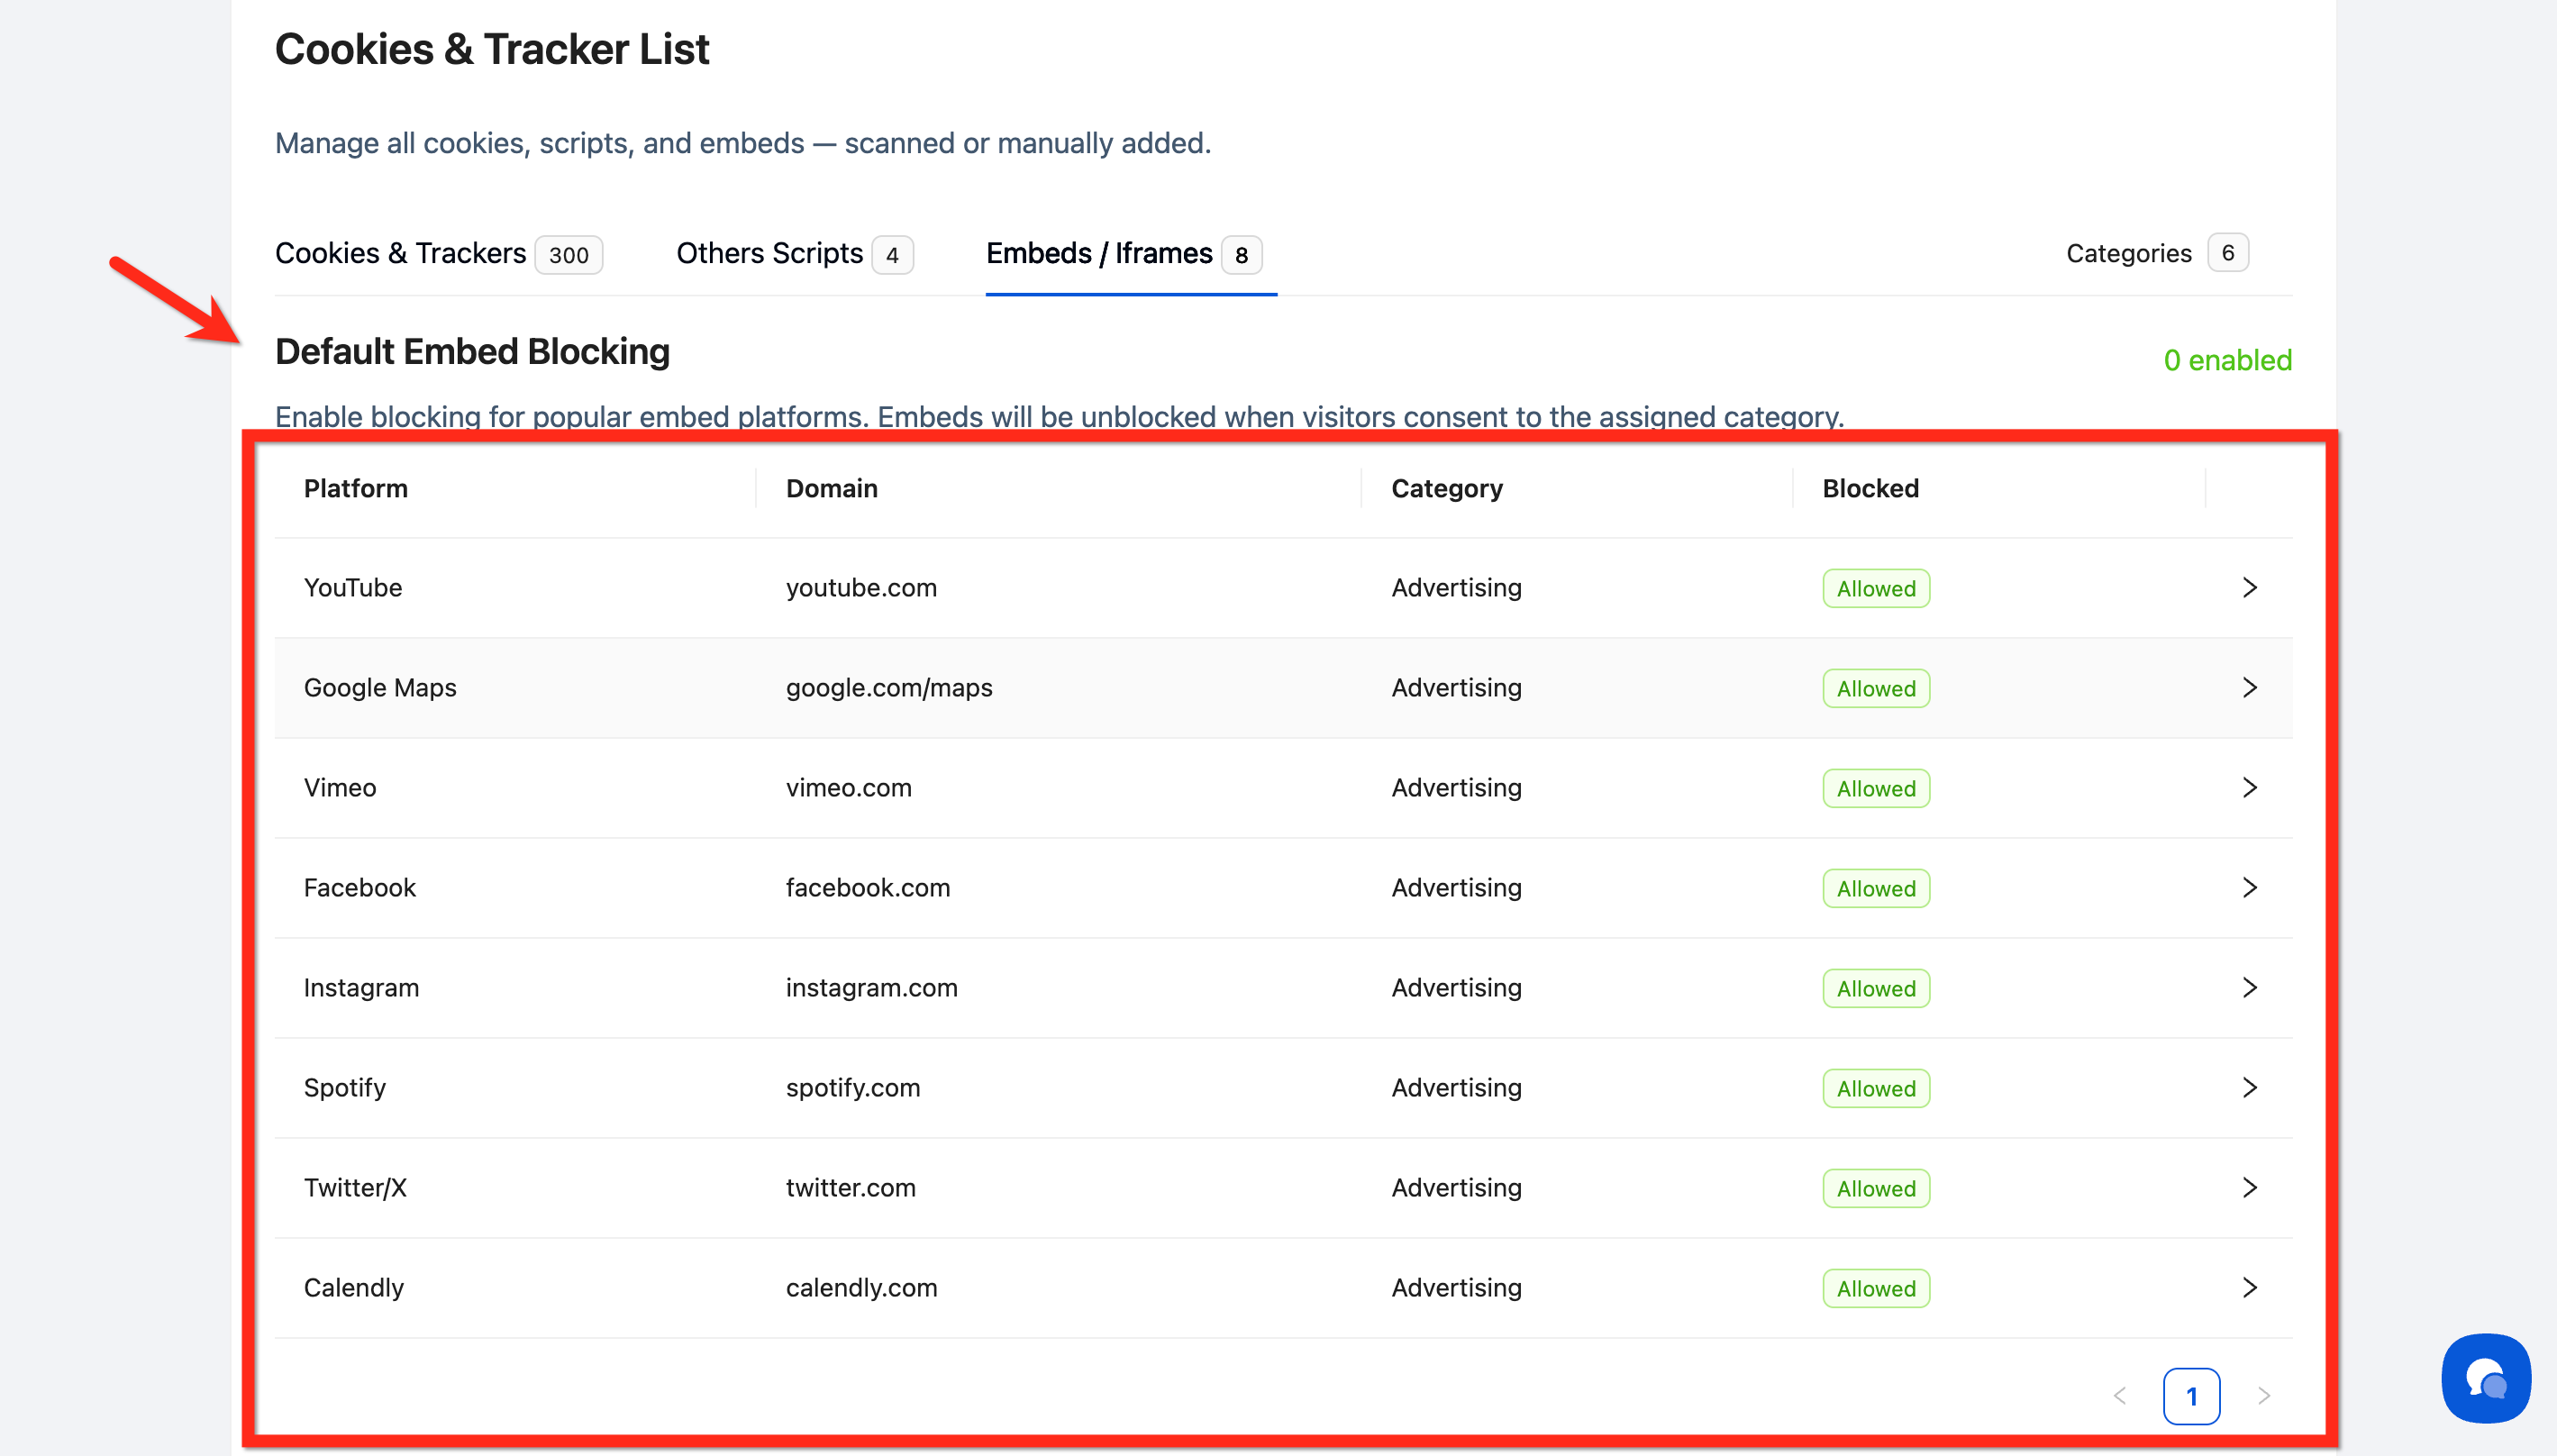Open the chat support widget
The height and width of the screenshot is (1456, 2557).
coord(2485,1378)
